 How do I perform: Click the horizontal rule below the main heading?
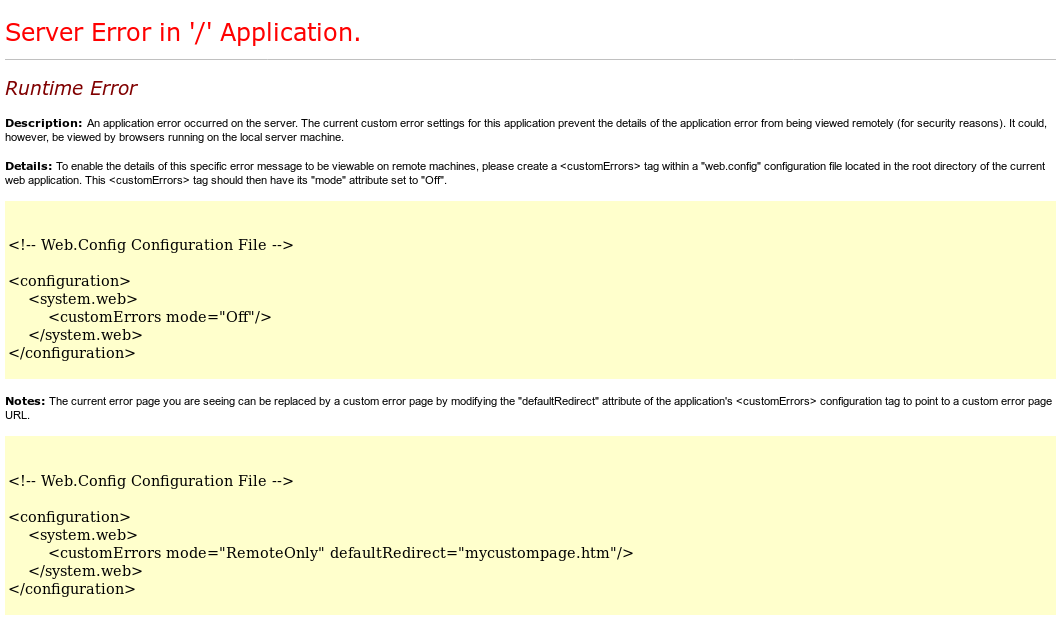pos(528,60)
